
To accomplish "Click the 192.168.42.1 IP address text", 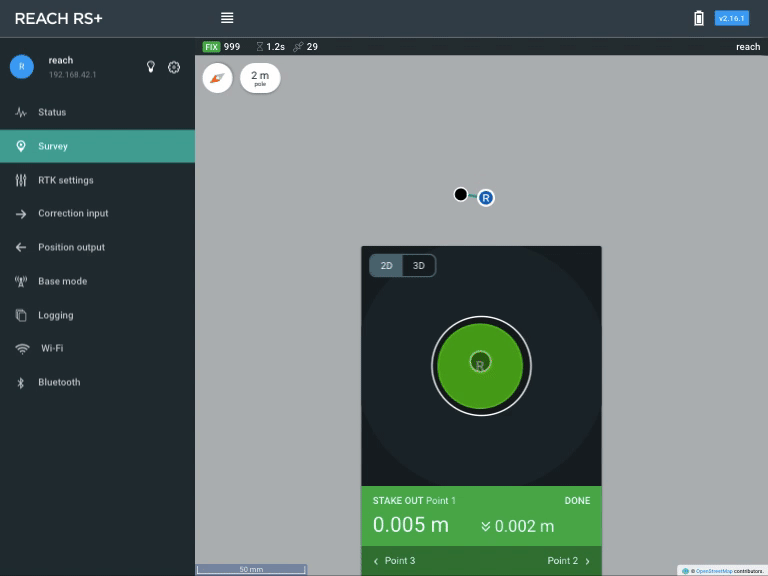I will point(72,75).
